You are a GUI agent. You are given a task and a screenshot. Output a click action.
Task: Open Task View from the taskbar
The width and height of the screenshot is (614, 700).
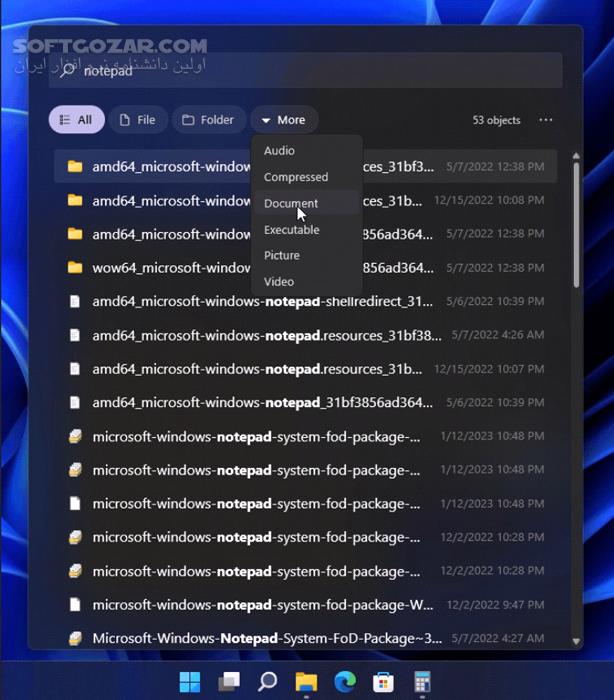tap(229, 682)
